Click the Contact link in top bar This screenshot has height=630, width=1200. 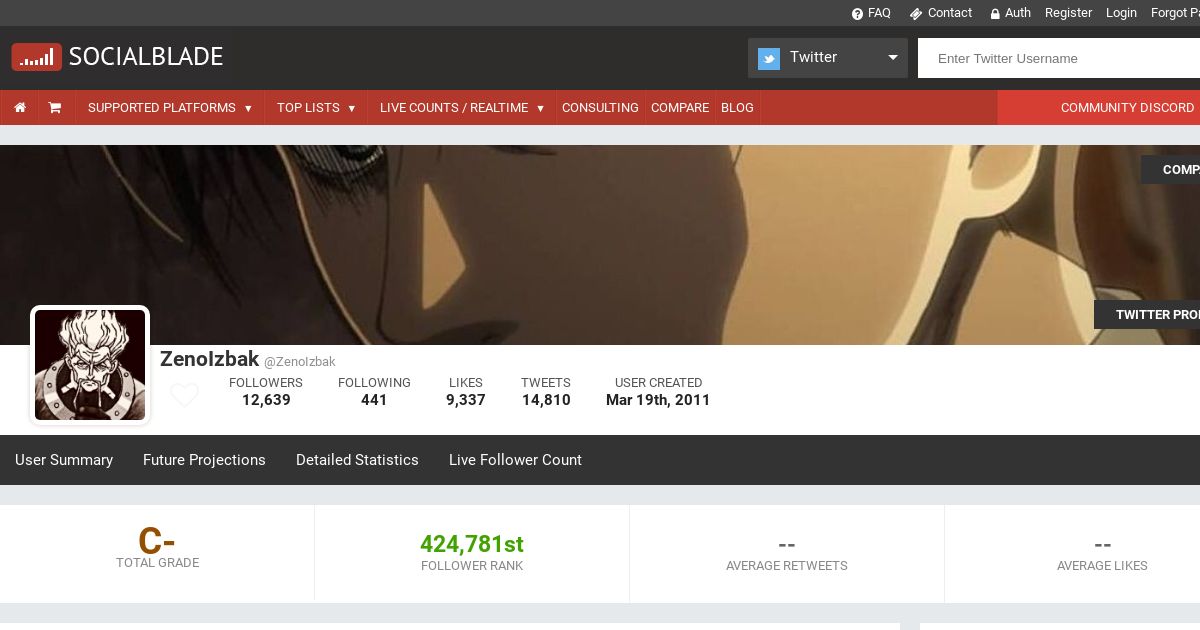pos(950,13)
